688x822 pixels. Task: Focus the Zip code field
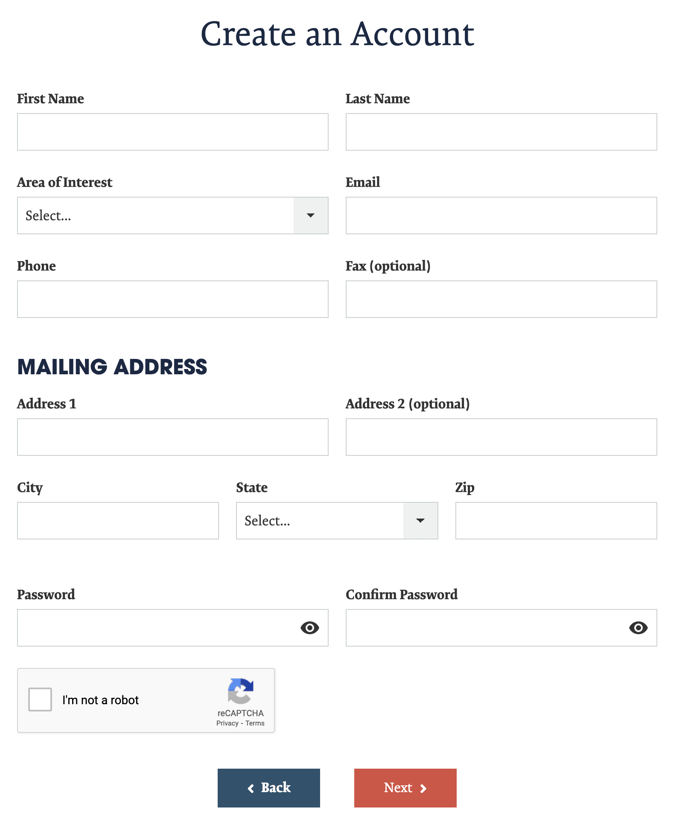click(556, 521)
